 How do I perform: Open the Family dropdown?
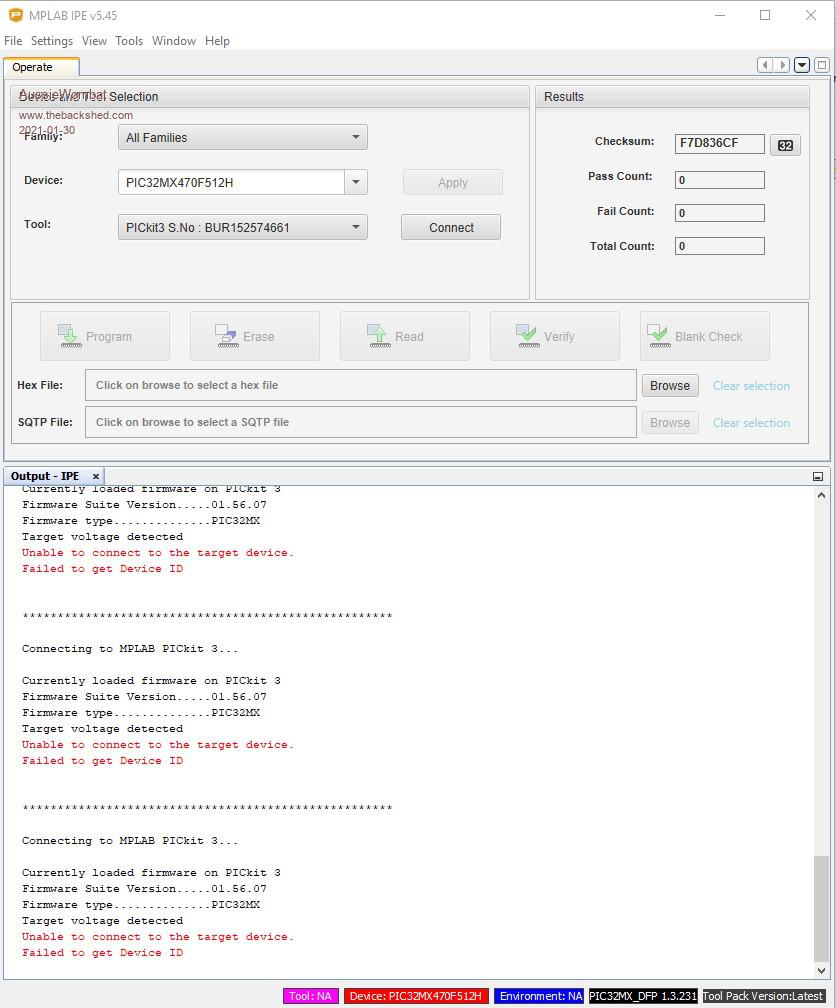[242, 138]
